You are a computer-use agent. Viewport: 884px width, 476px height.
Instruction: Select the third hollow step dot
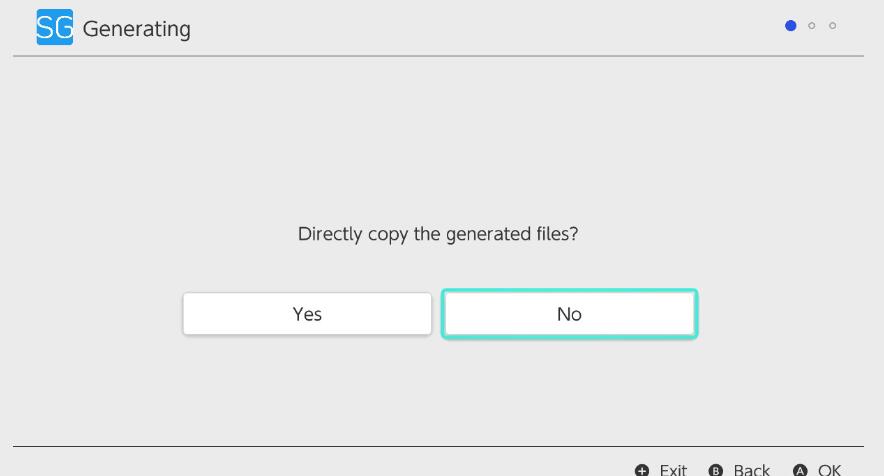coord(833,26)
